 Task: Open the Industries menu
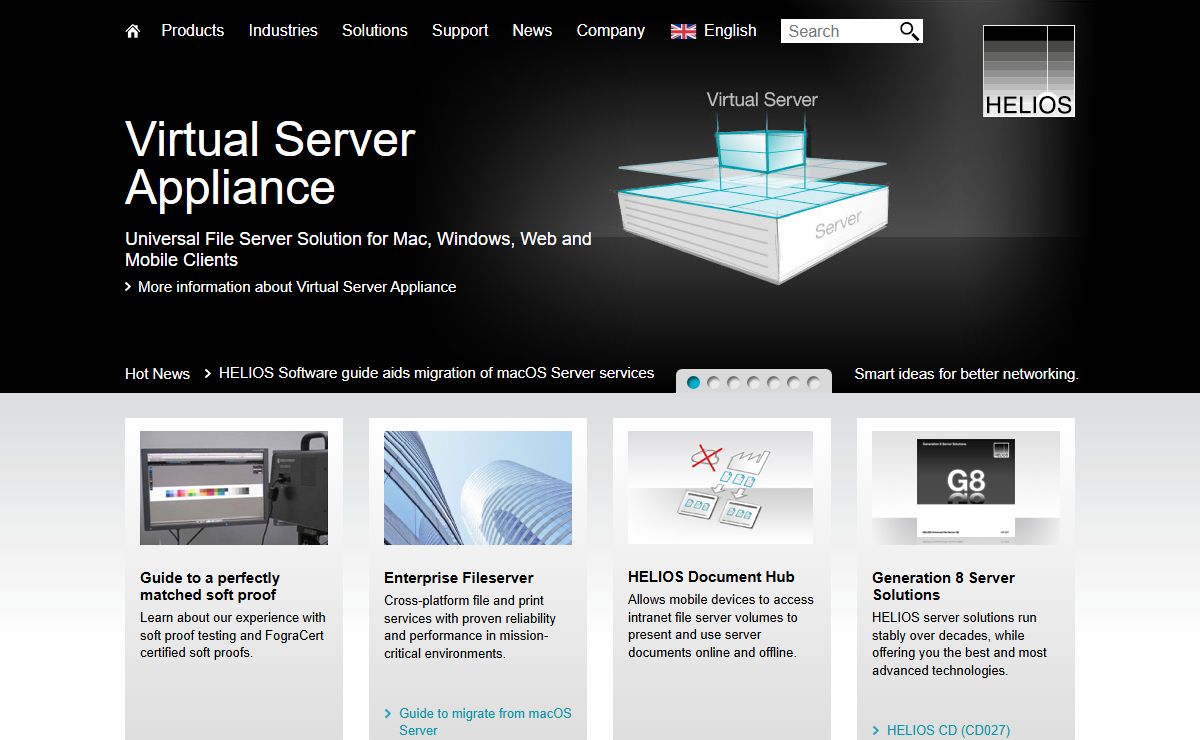283,31
